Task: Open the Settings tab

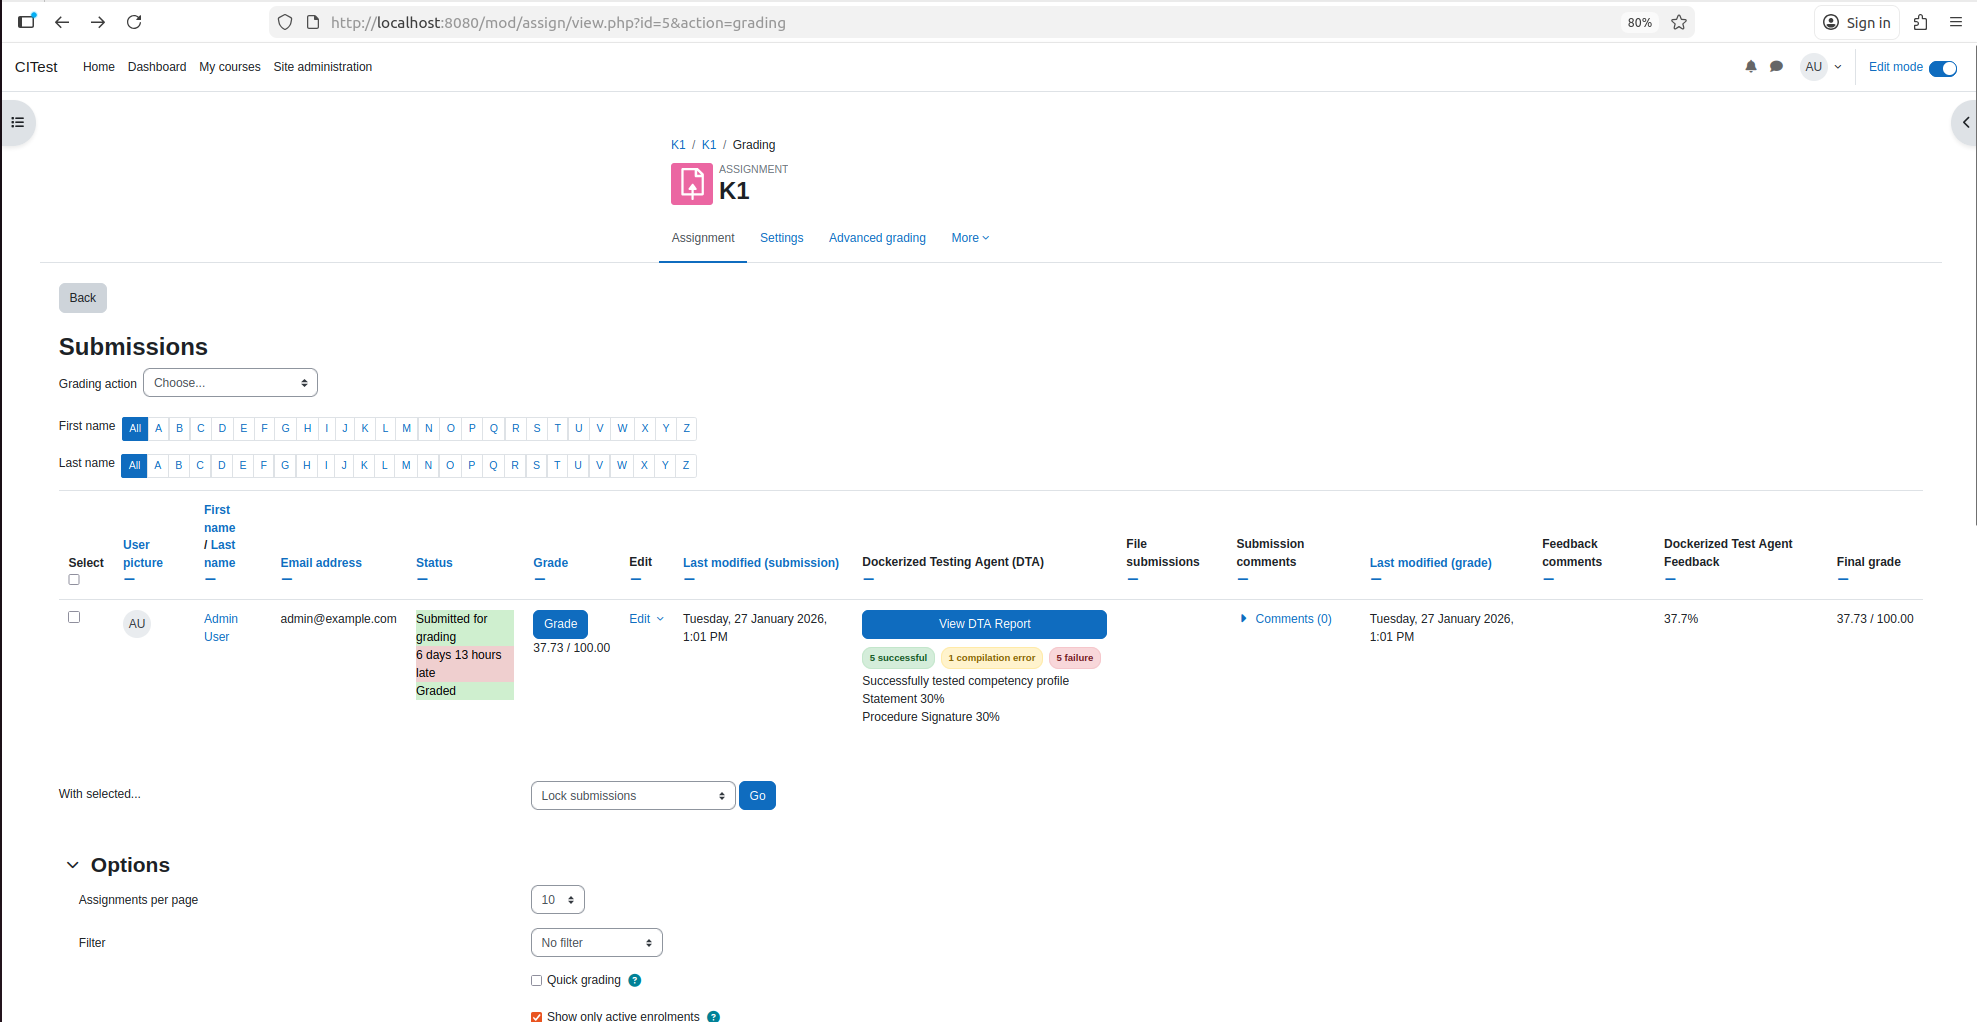Action: 781,238
